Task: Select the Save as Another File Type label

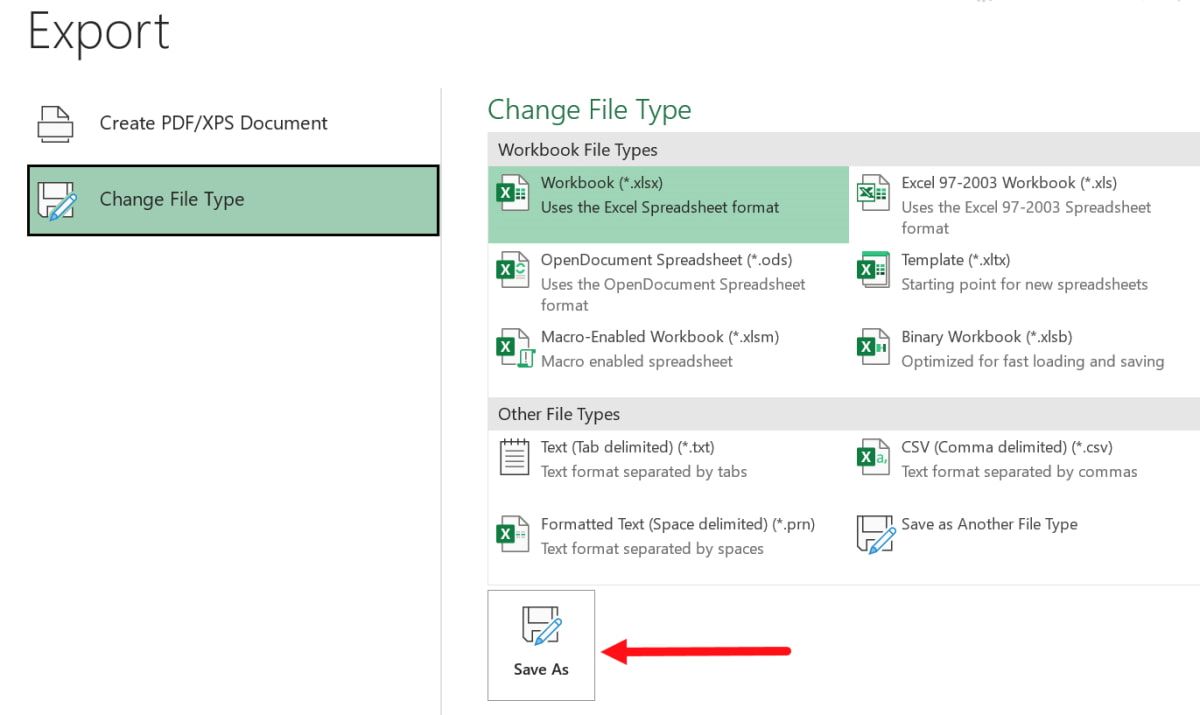Action: click(989, 524)
